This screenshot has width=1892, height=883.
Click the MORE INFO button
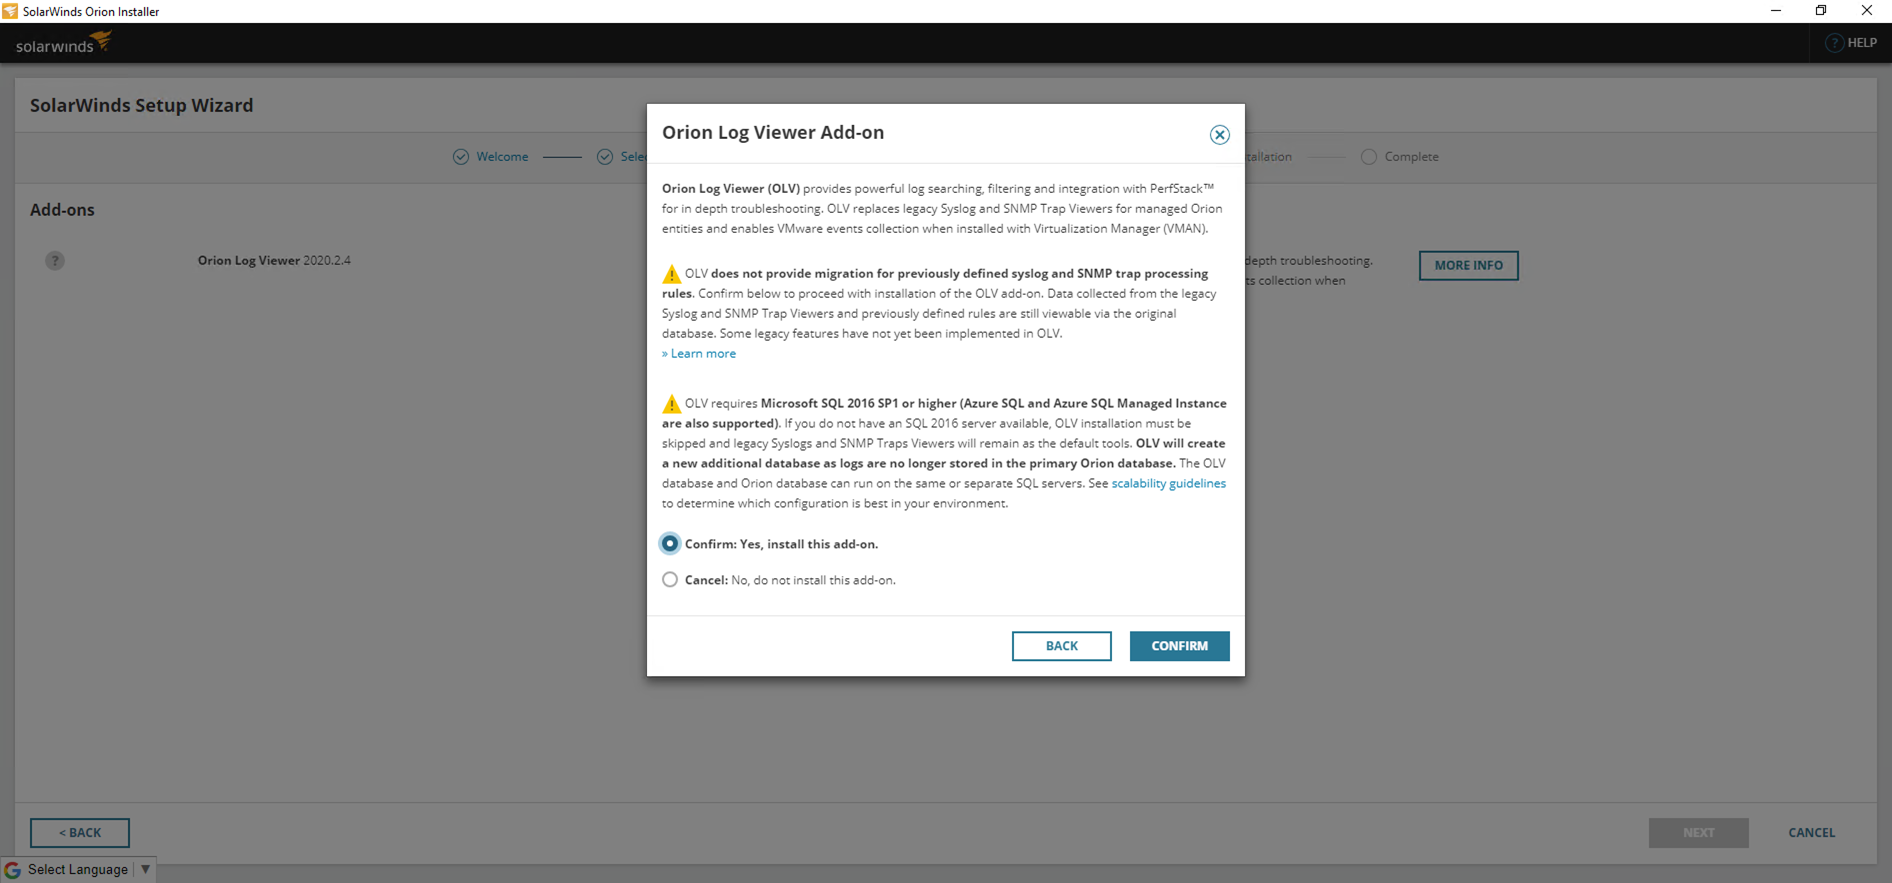point(1468,265)
